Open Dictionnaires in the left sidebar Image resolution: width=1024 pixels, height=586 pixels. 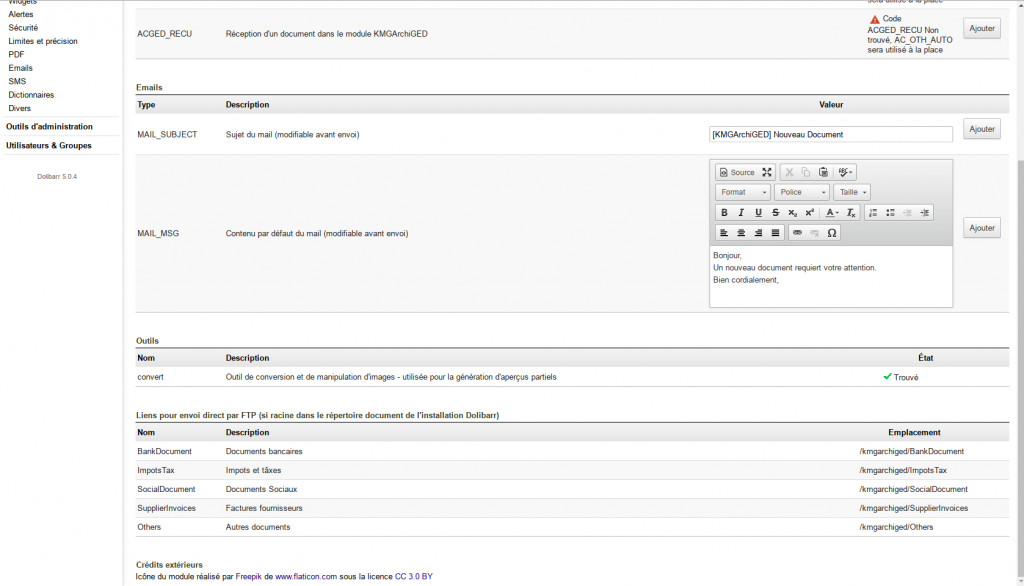tap(31, 95)
